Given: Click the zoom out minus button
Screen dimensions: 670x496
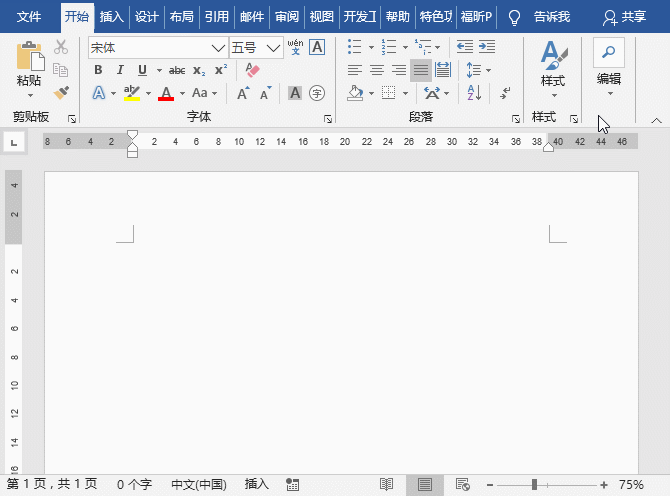Looking at the screenshot, I should point(490,485).
